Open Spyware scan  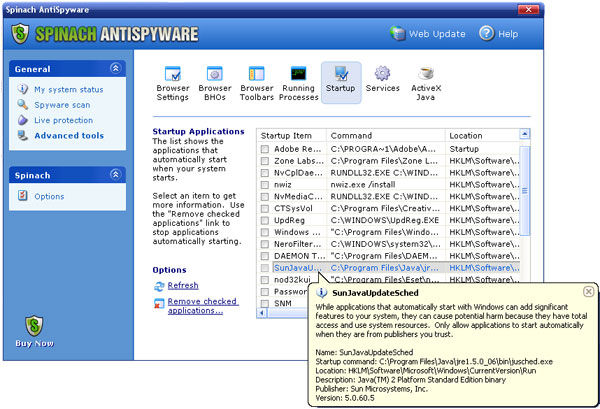(x=62, y=105)
